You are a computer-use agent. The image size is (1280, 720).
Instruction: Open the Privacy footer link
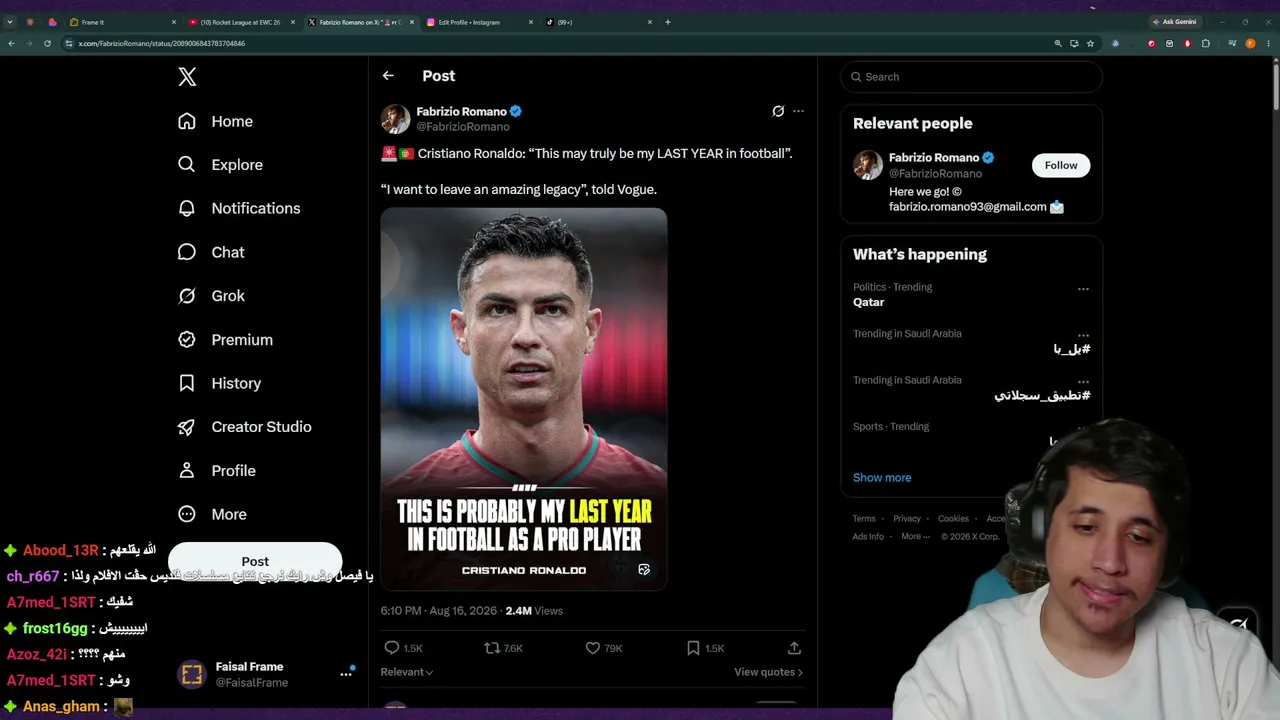point(907,519)
